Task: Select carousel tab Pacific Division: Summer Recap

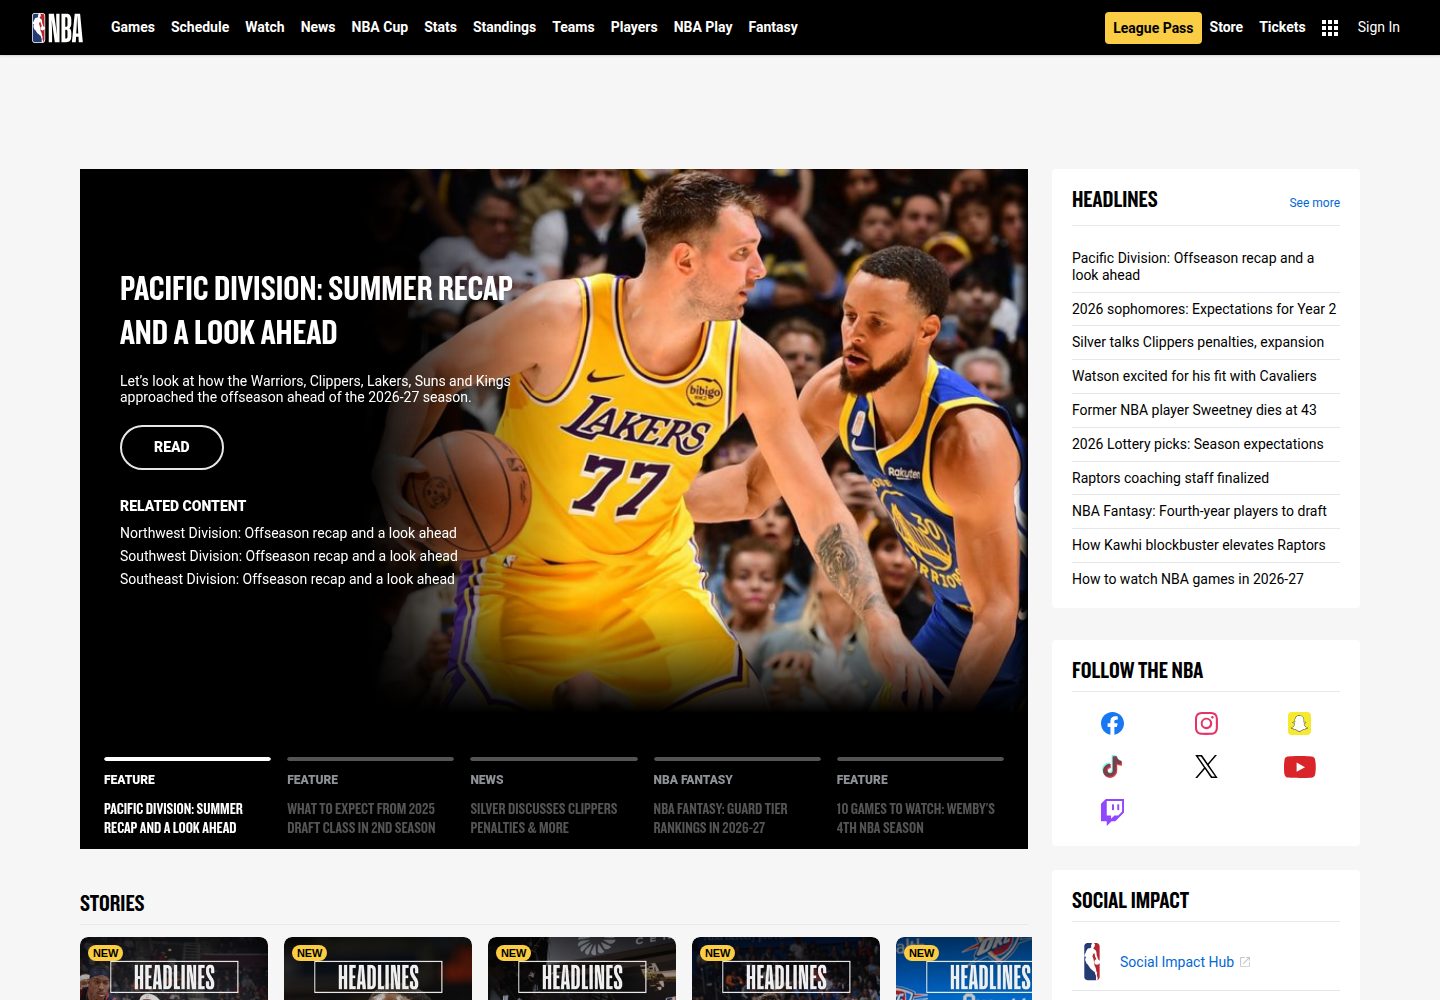Action: 187,799
